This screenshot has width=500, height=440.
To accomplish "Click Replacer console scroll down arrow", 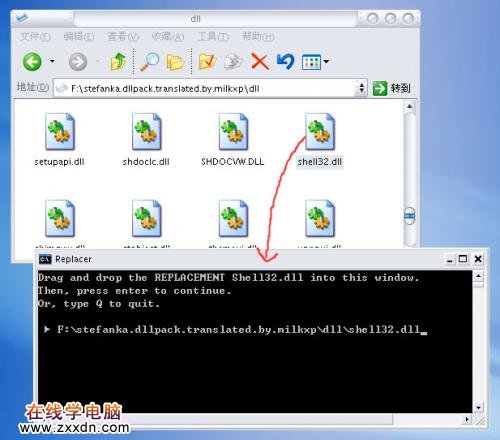I will point(478,408).
